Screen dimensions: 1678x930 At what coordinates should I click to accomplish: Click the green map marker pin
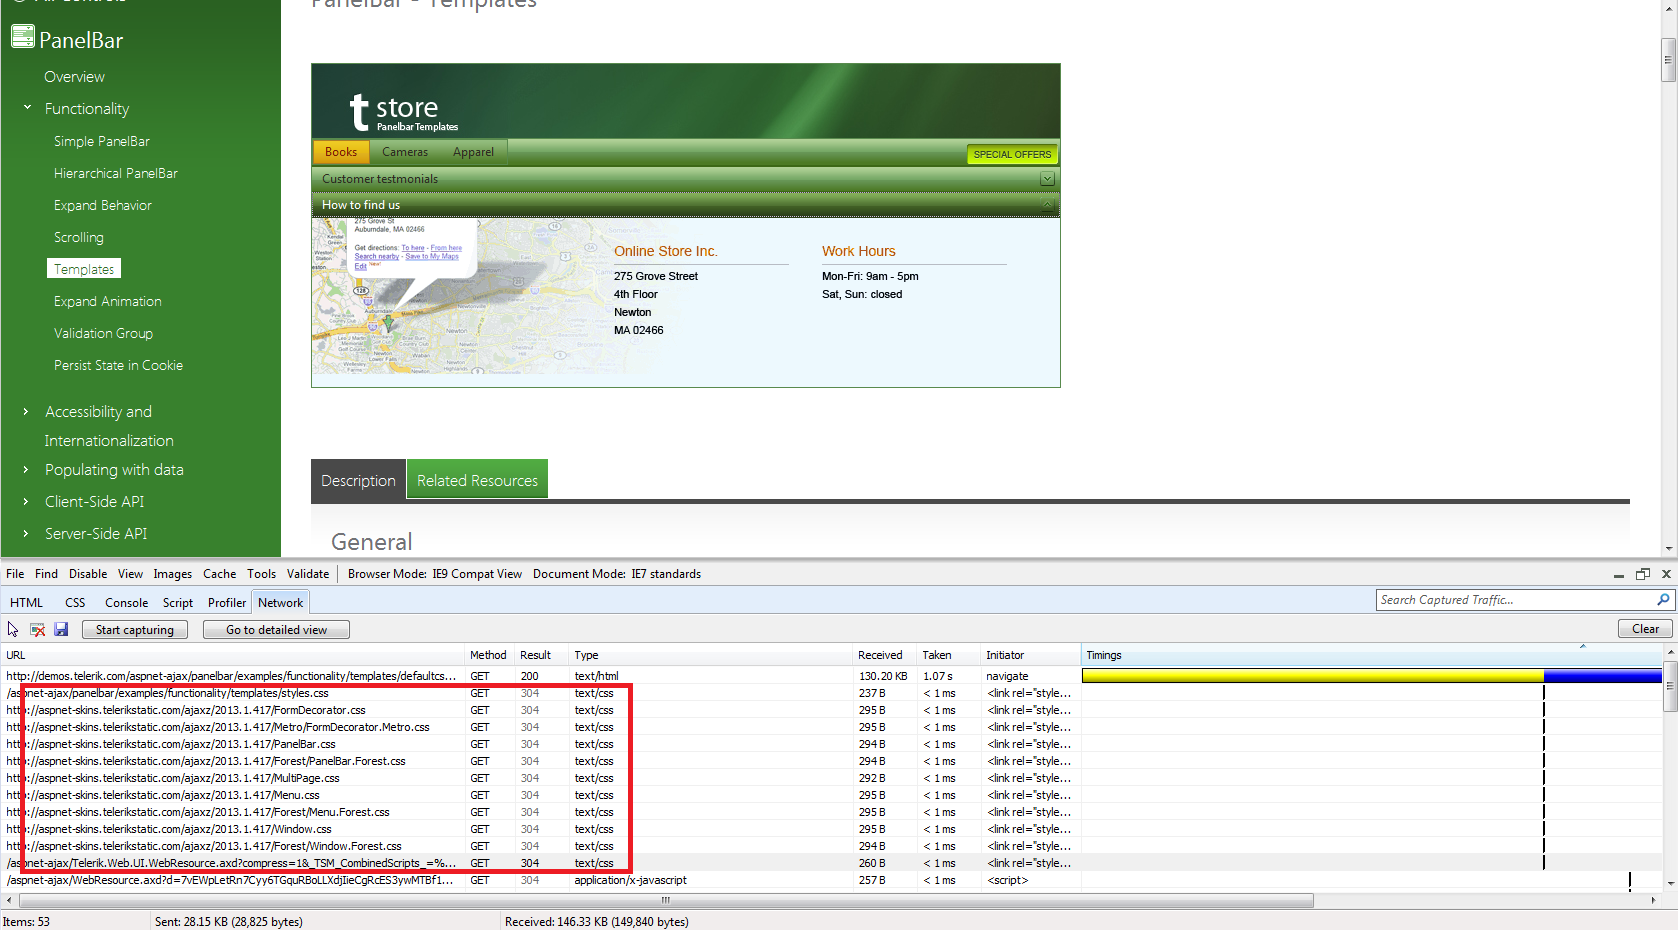(389, 323)
